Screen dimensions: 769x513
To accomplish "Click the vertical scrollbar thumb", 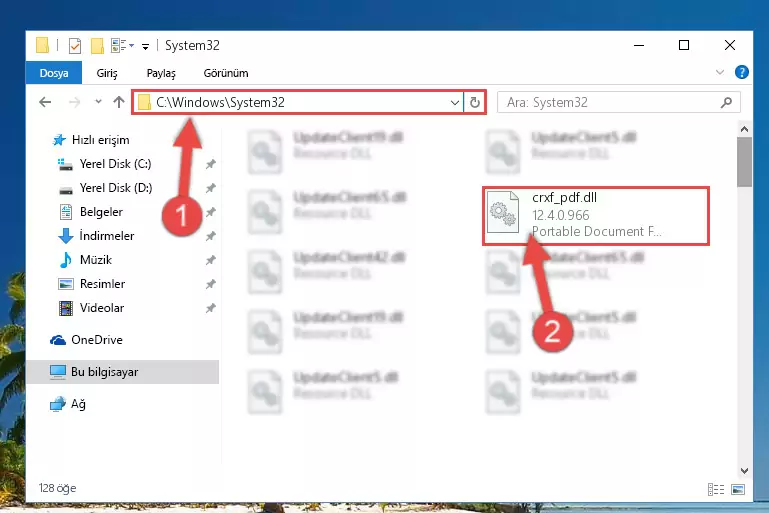I will (744, 162).
